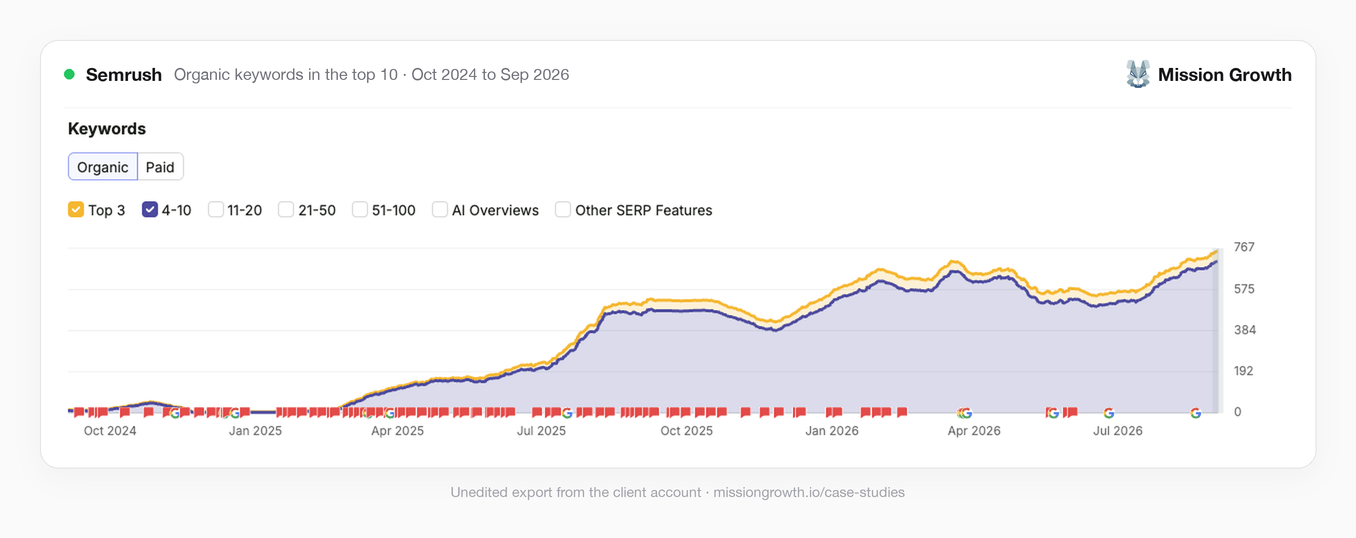Screen dimensions: 1356x538
Task: Click the Keywords heading
Action: pyautogui.click(x=107, y=129)
